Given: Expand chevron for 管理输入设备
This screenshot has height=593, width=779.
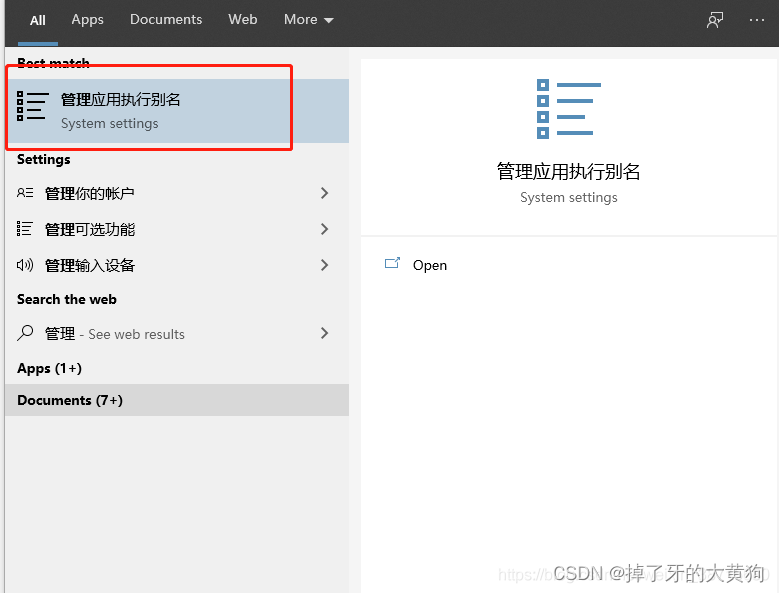Looking at the screenshot, I should coord(324,265).
